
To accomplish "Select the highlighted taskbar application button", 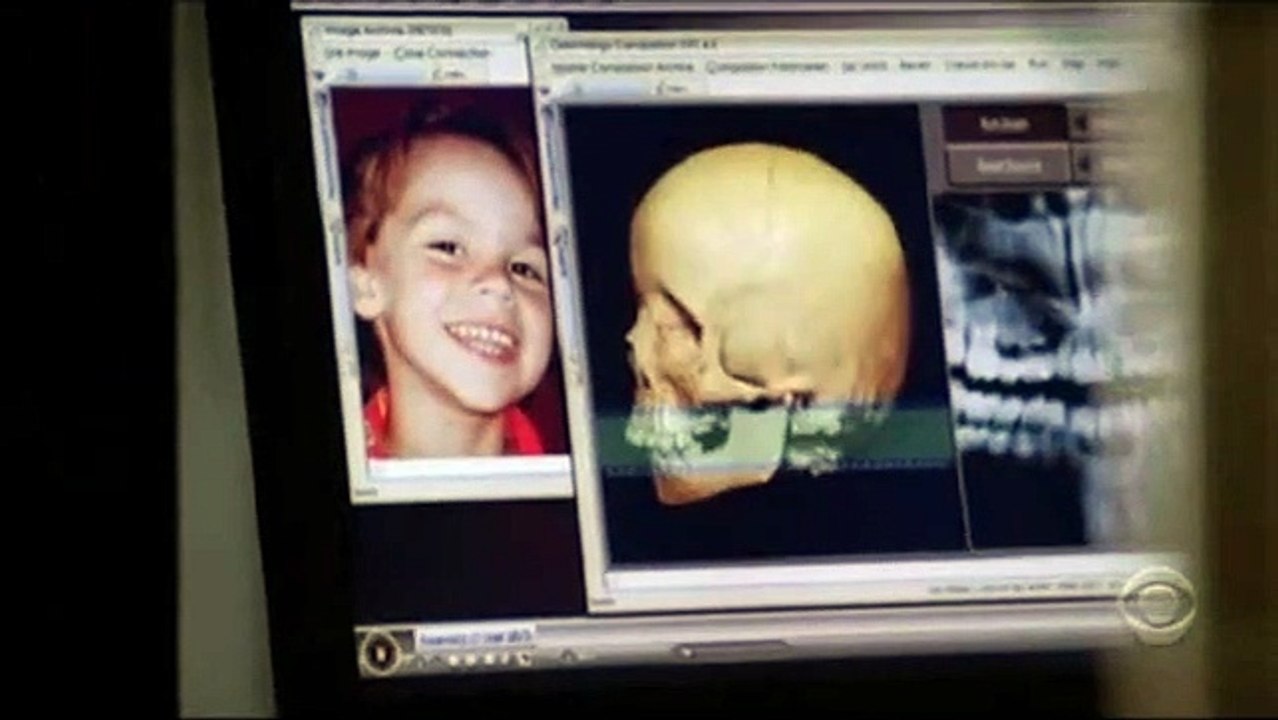I will tap(475, 636).
